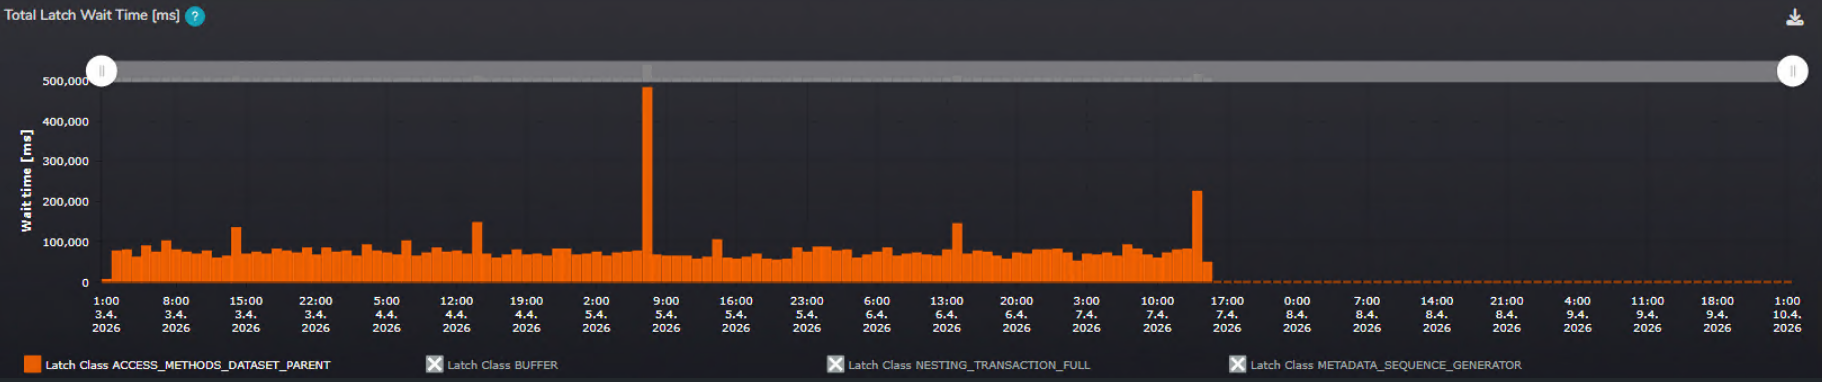Click the left range slider handle
Screen dimensions: 1822x382
pyautogui.click(x=101, y=71)
